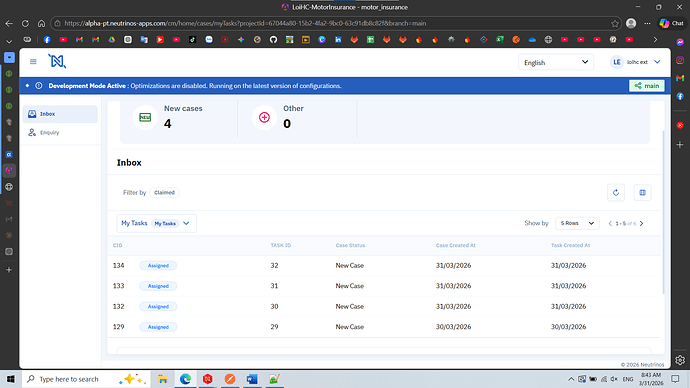Open the browser profile icon
This screenshot has height=388, width=690.
pos(631,23)
